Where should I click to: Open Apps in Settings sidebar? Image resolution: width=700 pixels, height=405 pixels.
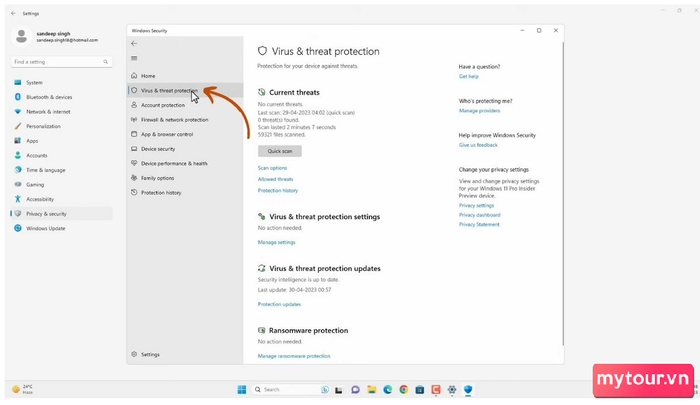61,141
